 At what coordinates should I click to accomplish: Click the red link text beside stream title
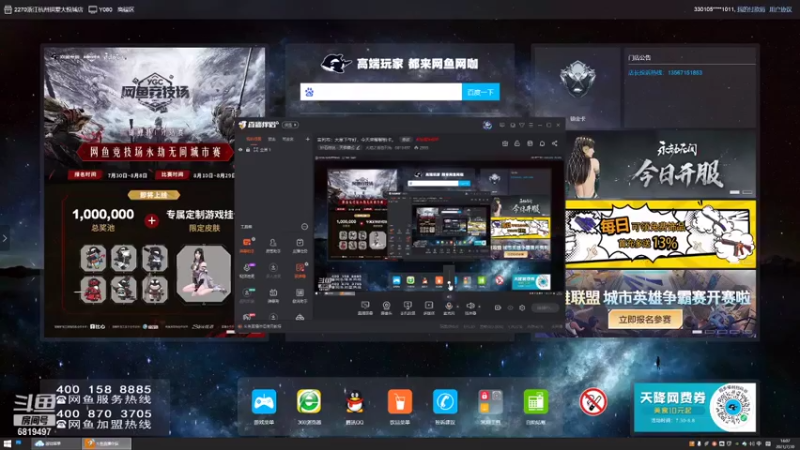point(427,139)
